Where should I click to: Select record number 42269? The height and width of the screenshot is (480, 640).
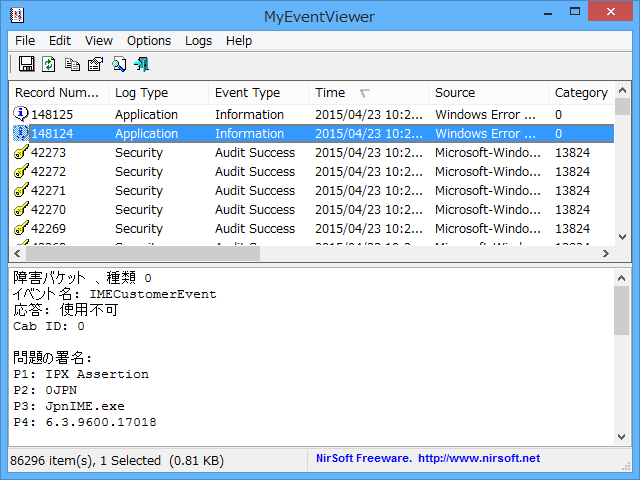click(x=48, y=228)
